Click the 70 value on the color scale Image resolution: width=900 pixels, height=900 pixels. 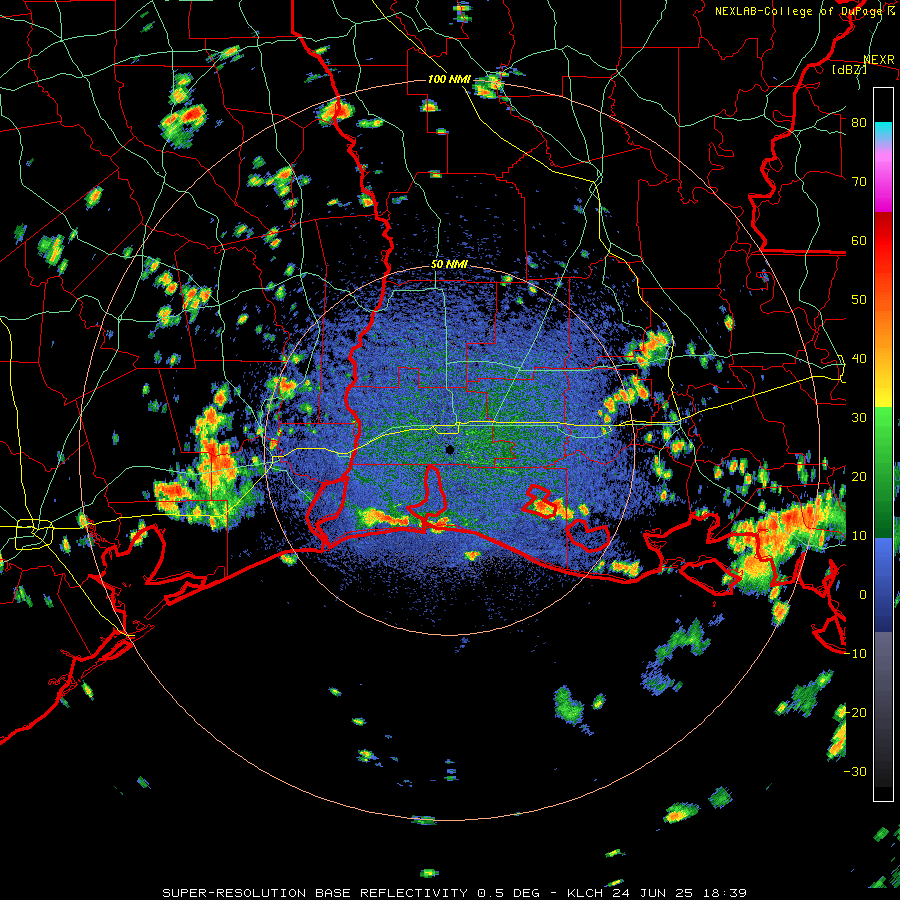859,182
